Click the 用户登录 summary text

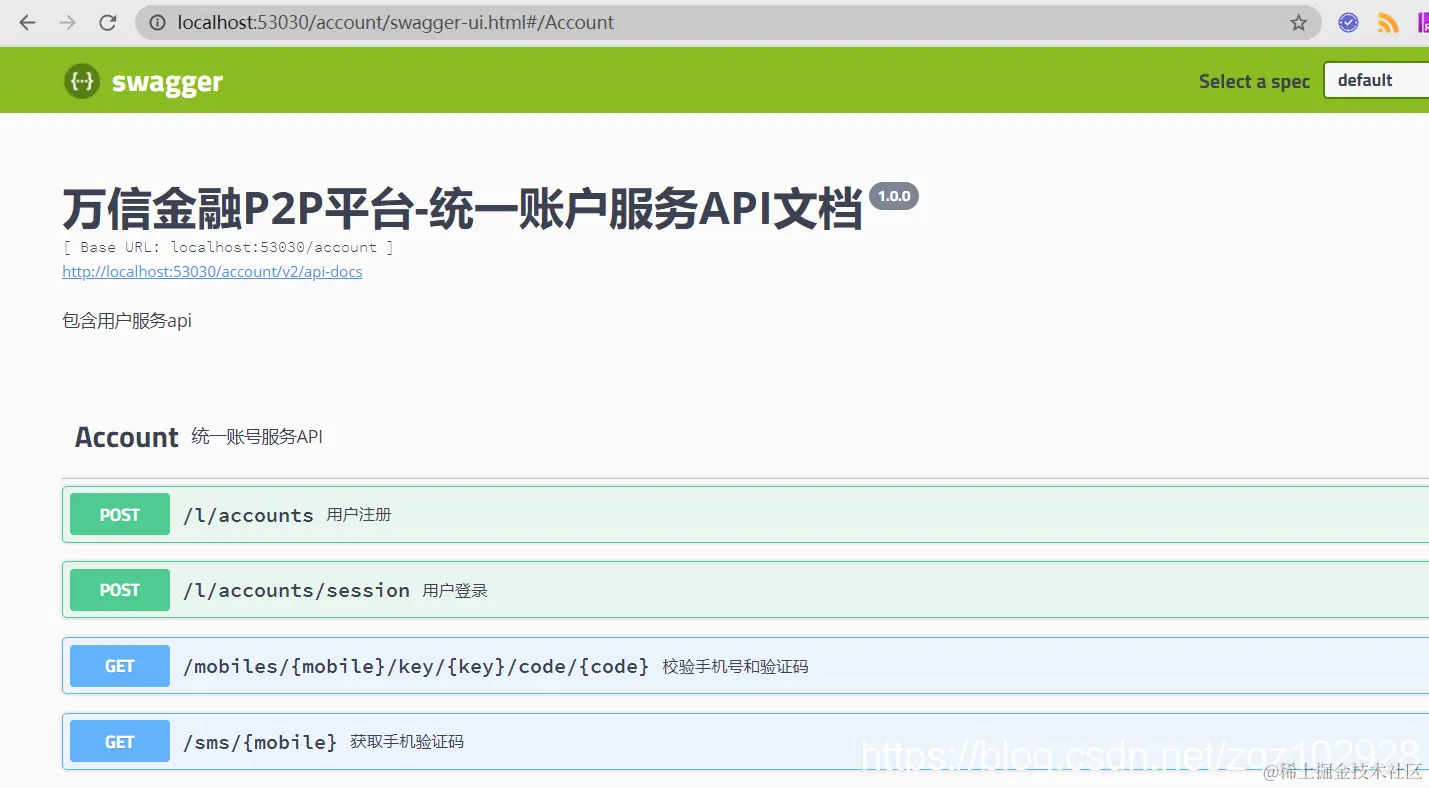455,591
